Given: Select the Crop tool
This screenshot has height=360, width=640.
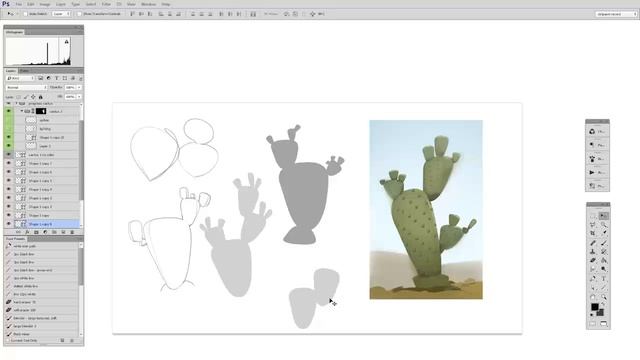Looking at the screenshot, I should click(593, 233).
